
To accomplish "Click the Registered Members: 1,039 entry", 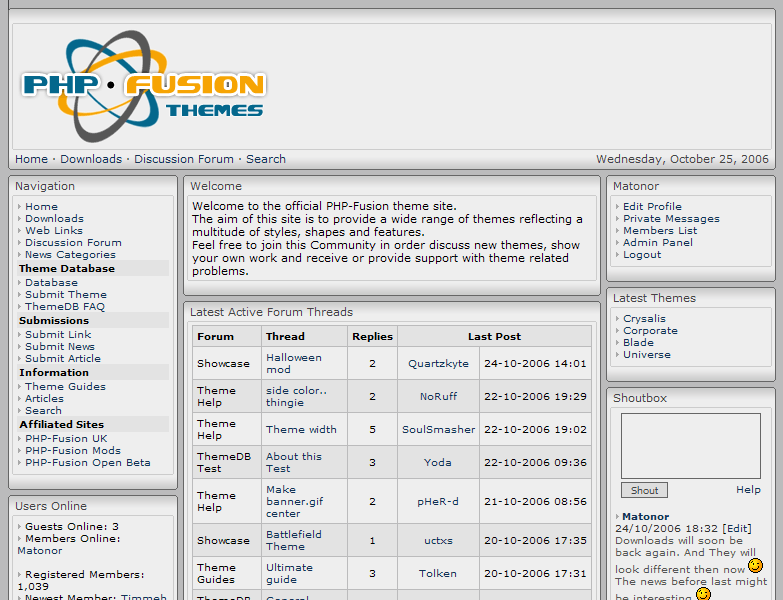I will (x=81, y=580).
